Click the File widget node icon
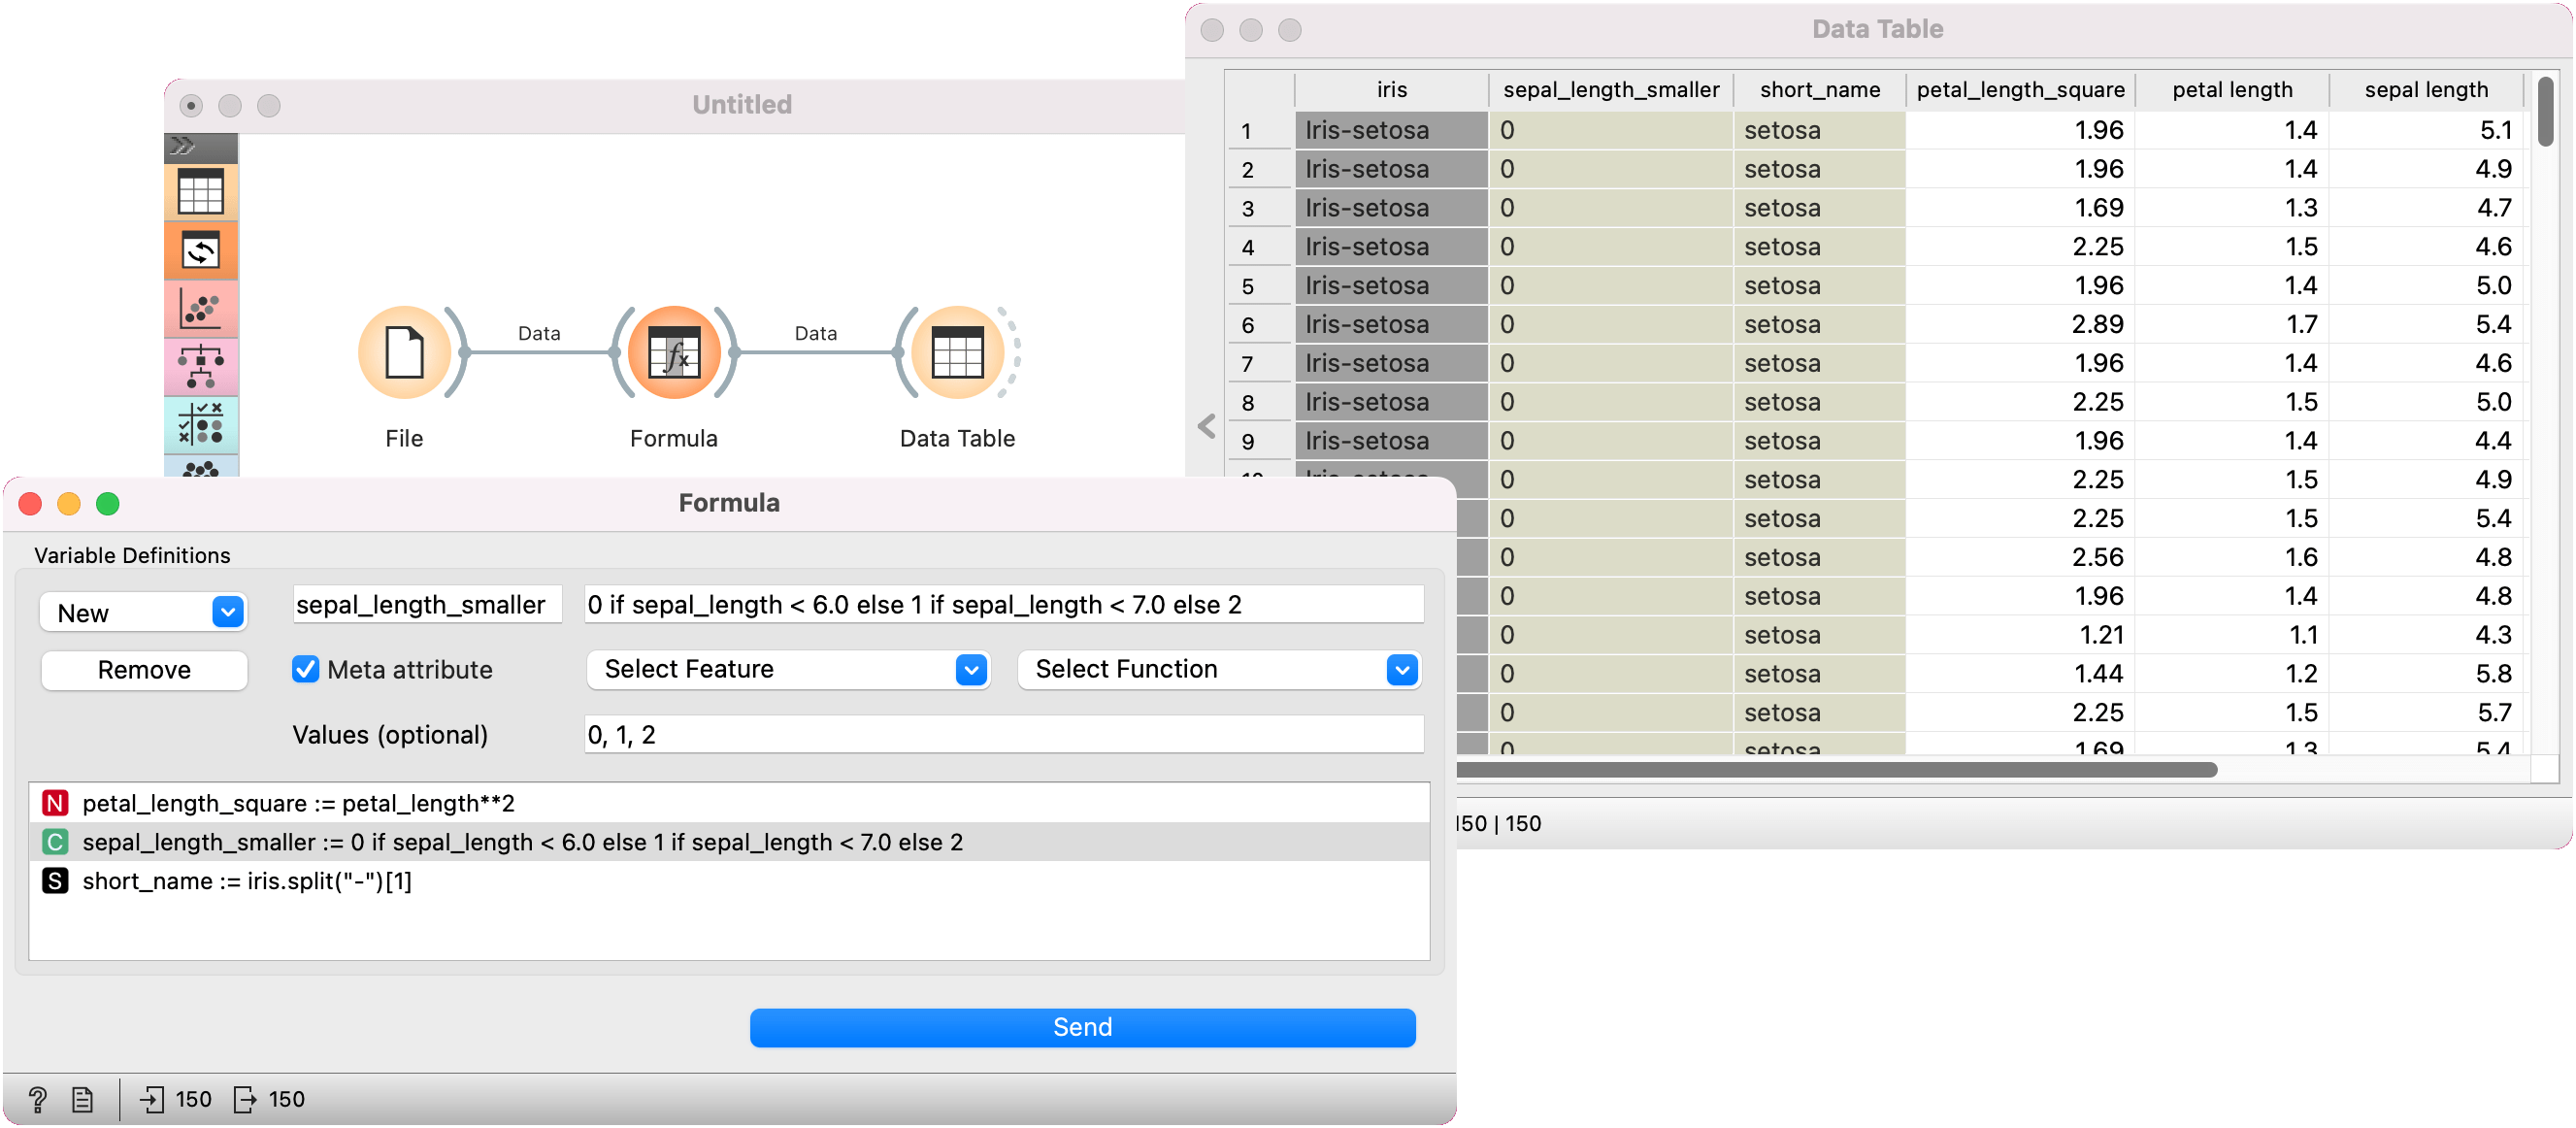The height and width of the screenshot is (1128, 2576). click(404, 353)
